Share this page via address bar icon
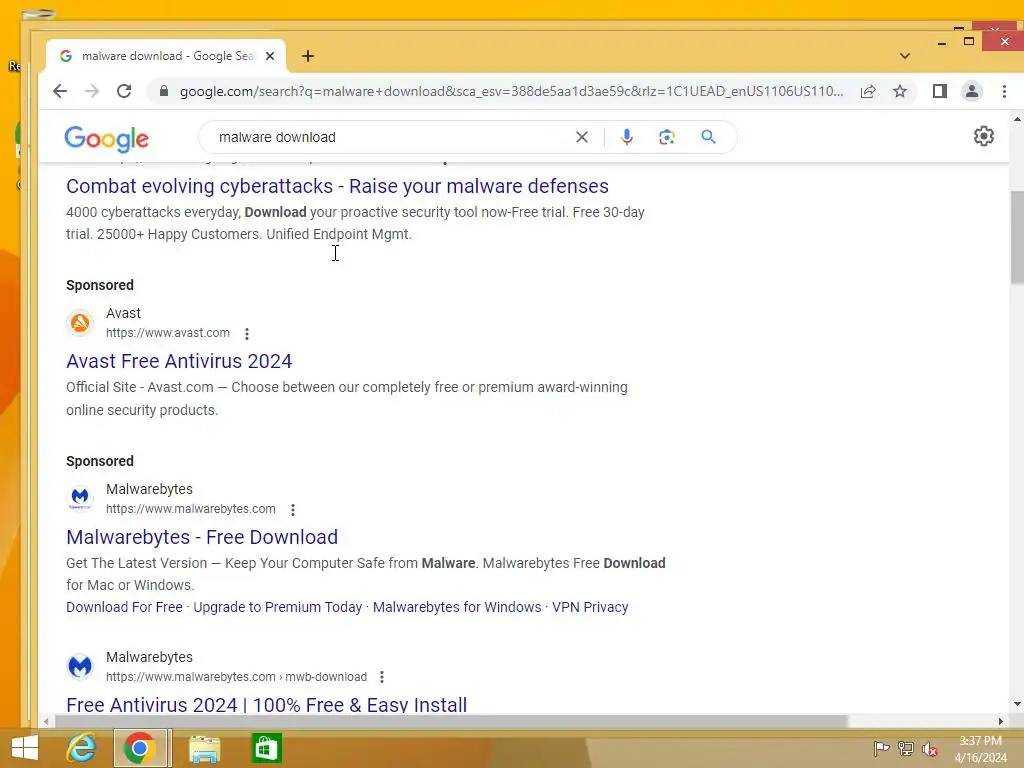Image resolution: width=1024 pixels, height=768 pixels. coord(868,91)
